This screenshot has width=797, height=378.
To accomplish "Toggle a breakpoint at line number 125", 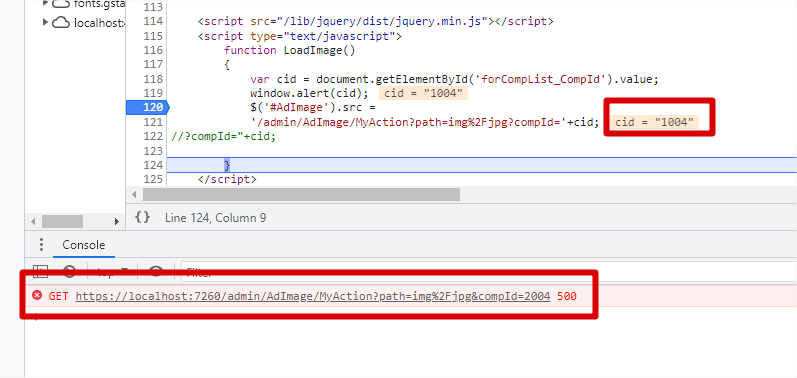I will point(153,179).
